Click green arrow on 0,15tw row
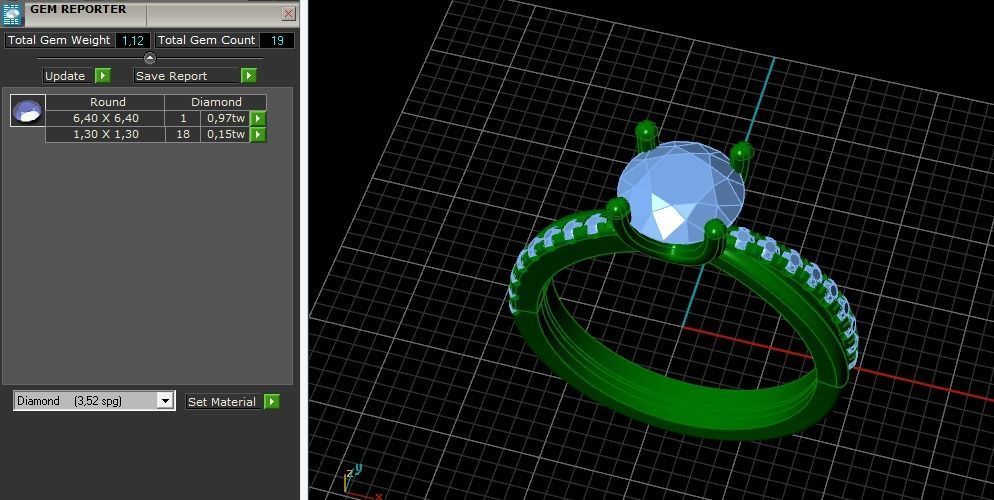This screenshot has height=500, width=994. pyautogui.click(x=258, y=134)
